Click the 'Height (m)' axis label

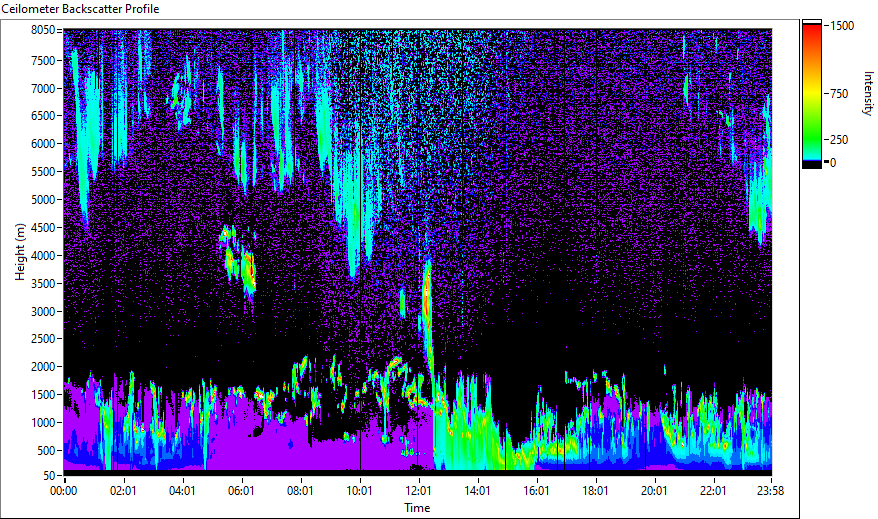20,252
